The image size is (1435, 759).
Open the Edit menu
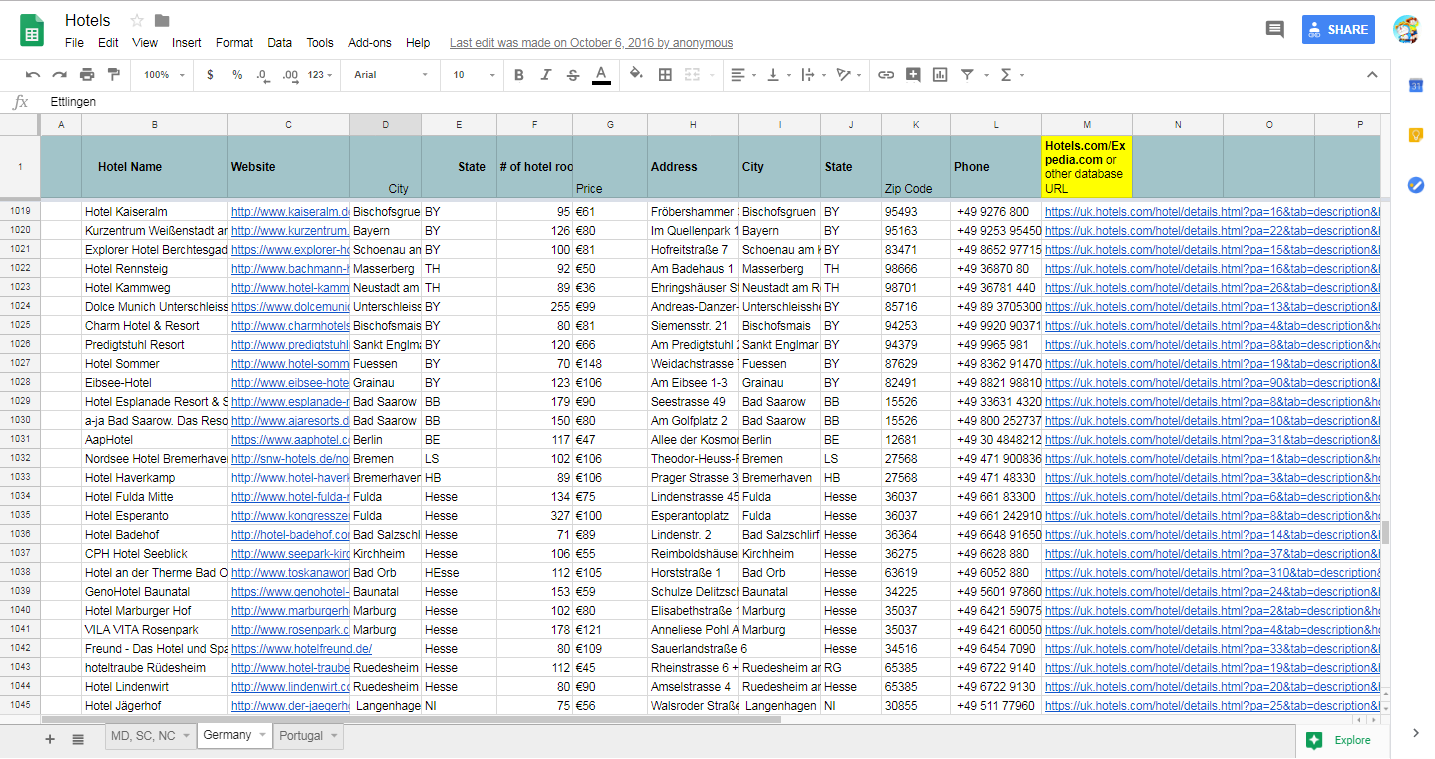[x=108, y=43]
